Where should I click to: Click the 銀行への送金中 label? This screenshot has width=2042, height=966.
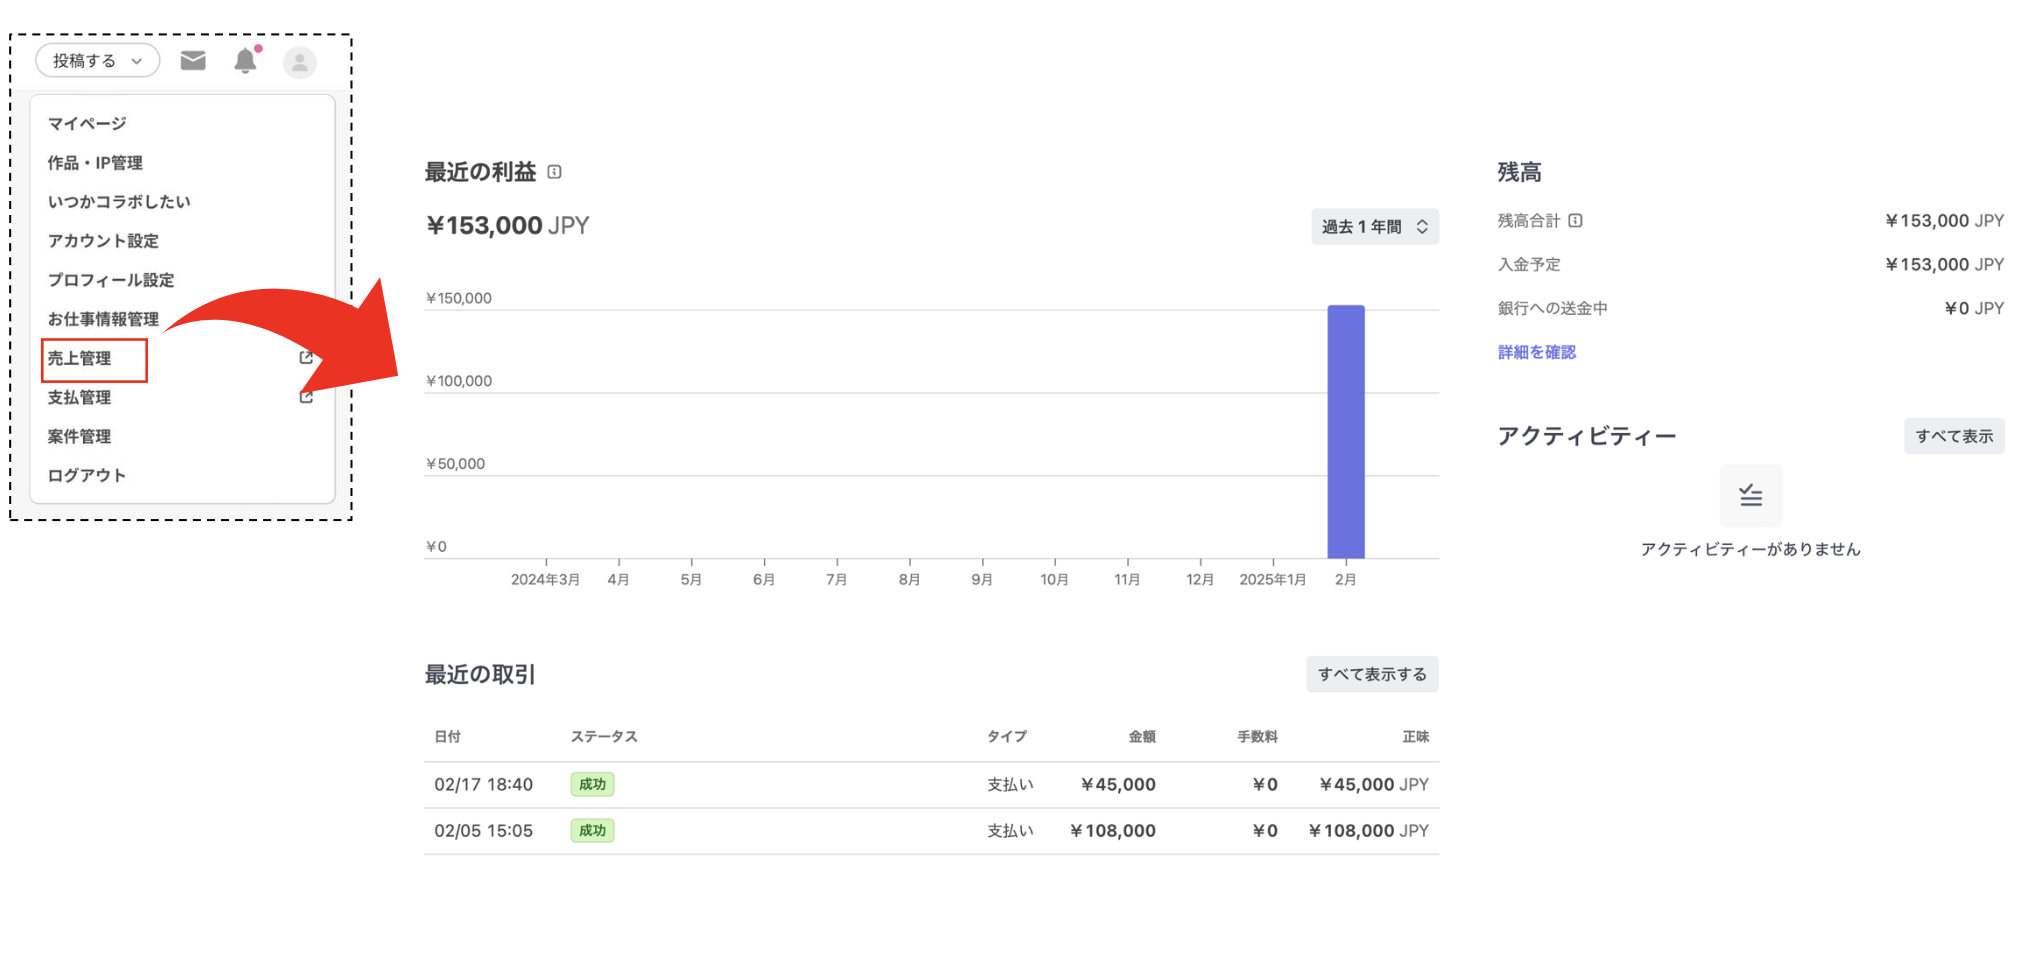click(1552, 308)
